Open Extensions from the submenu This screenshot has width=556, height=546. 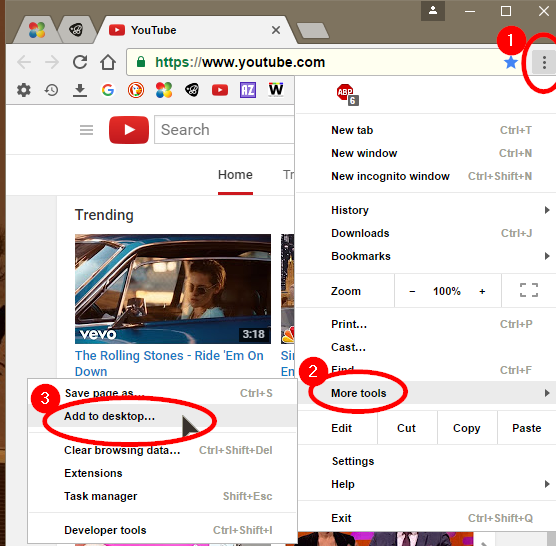(x=162, y=473)
